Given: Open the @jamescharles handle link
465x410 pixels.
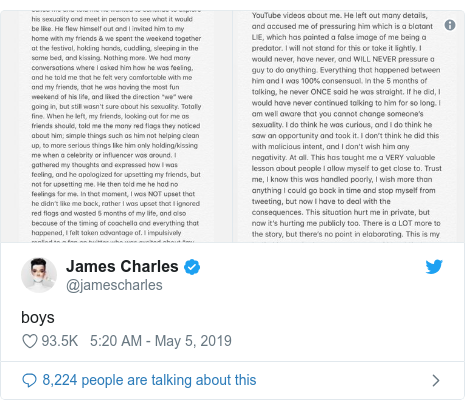Looking at the screenshot, I should click(x=114, y=285).
